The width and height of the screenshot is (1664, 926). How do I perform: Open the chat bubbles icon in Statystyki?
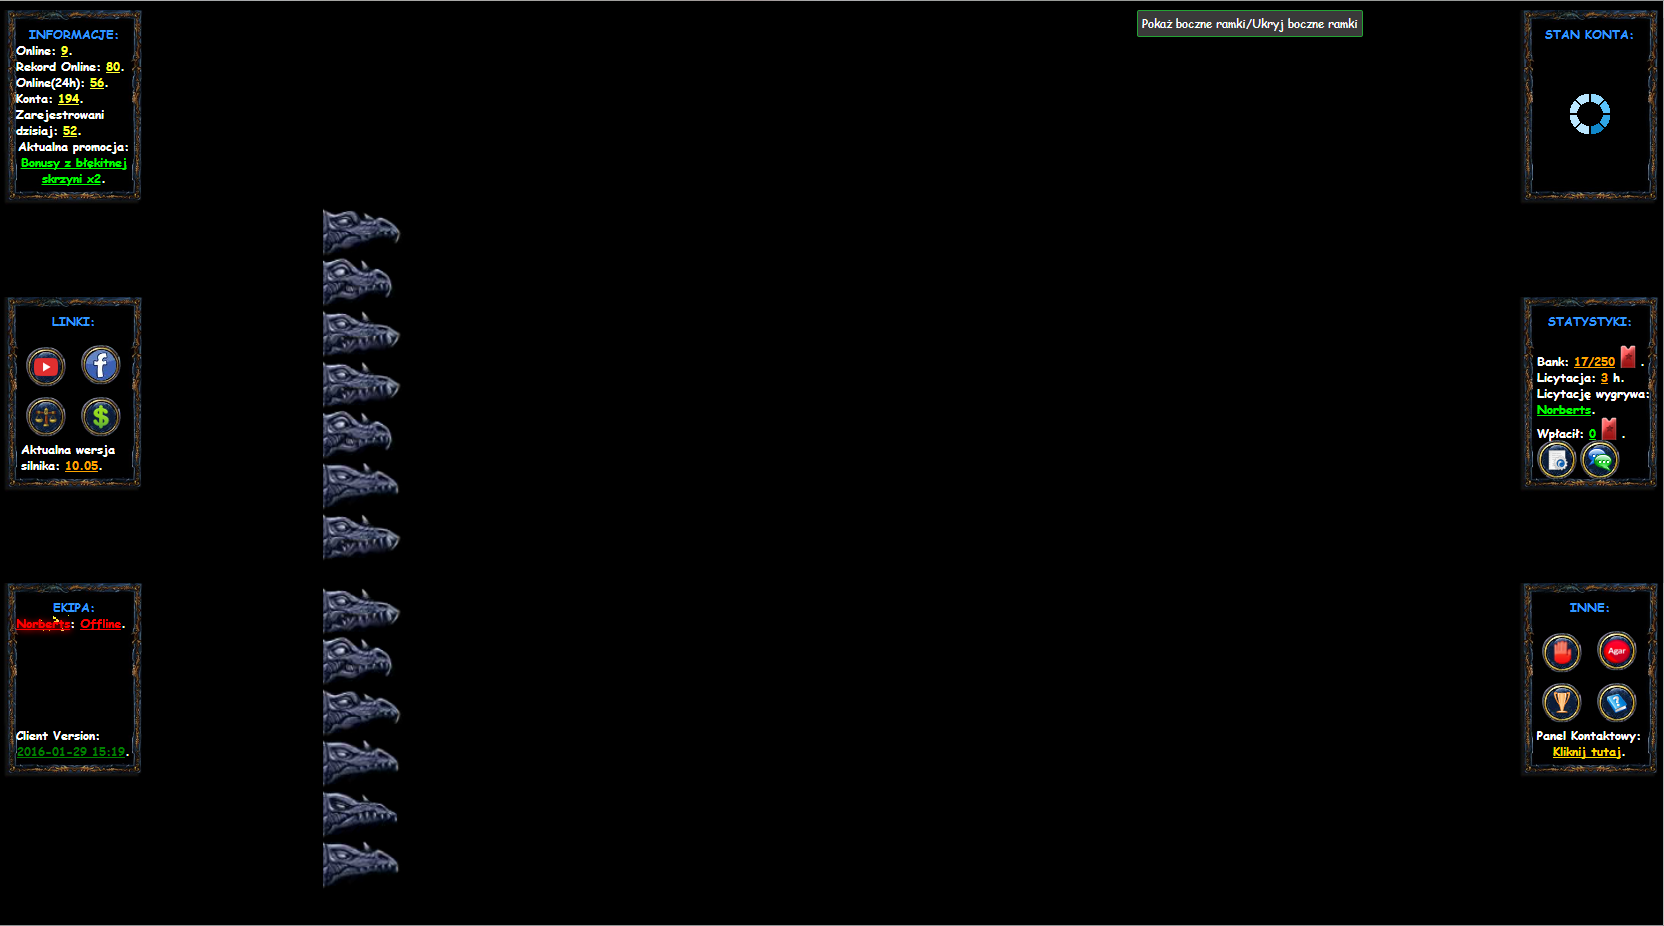point(1599,460)
